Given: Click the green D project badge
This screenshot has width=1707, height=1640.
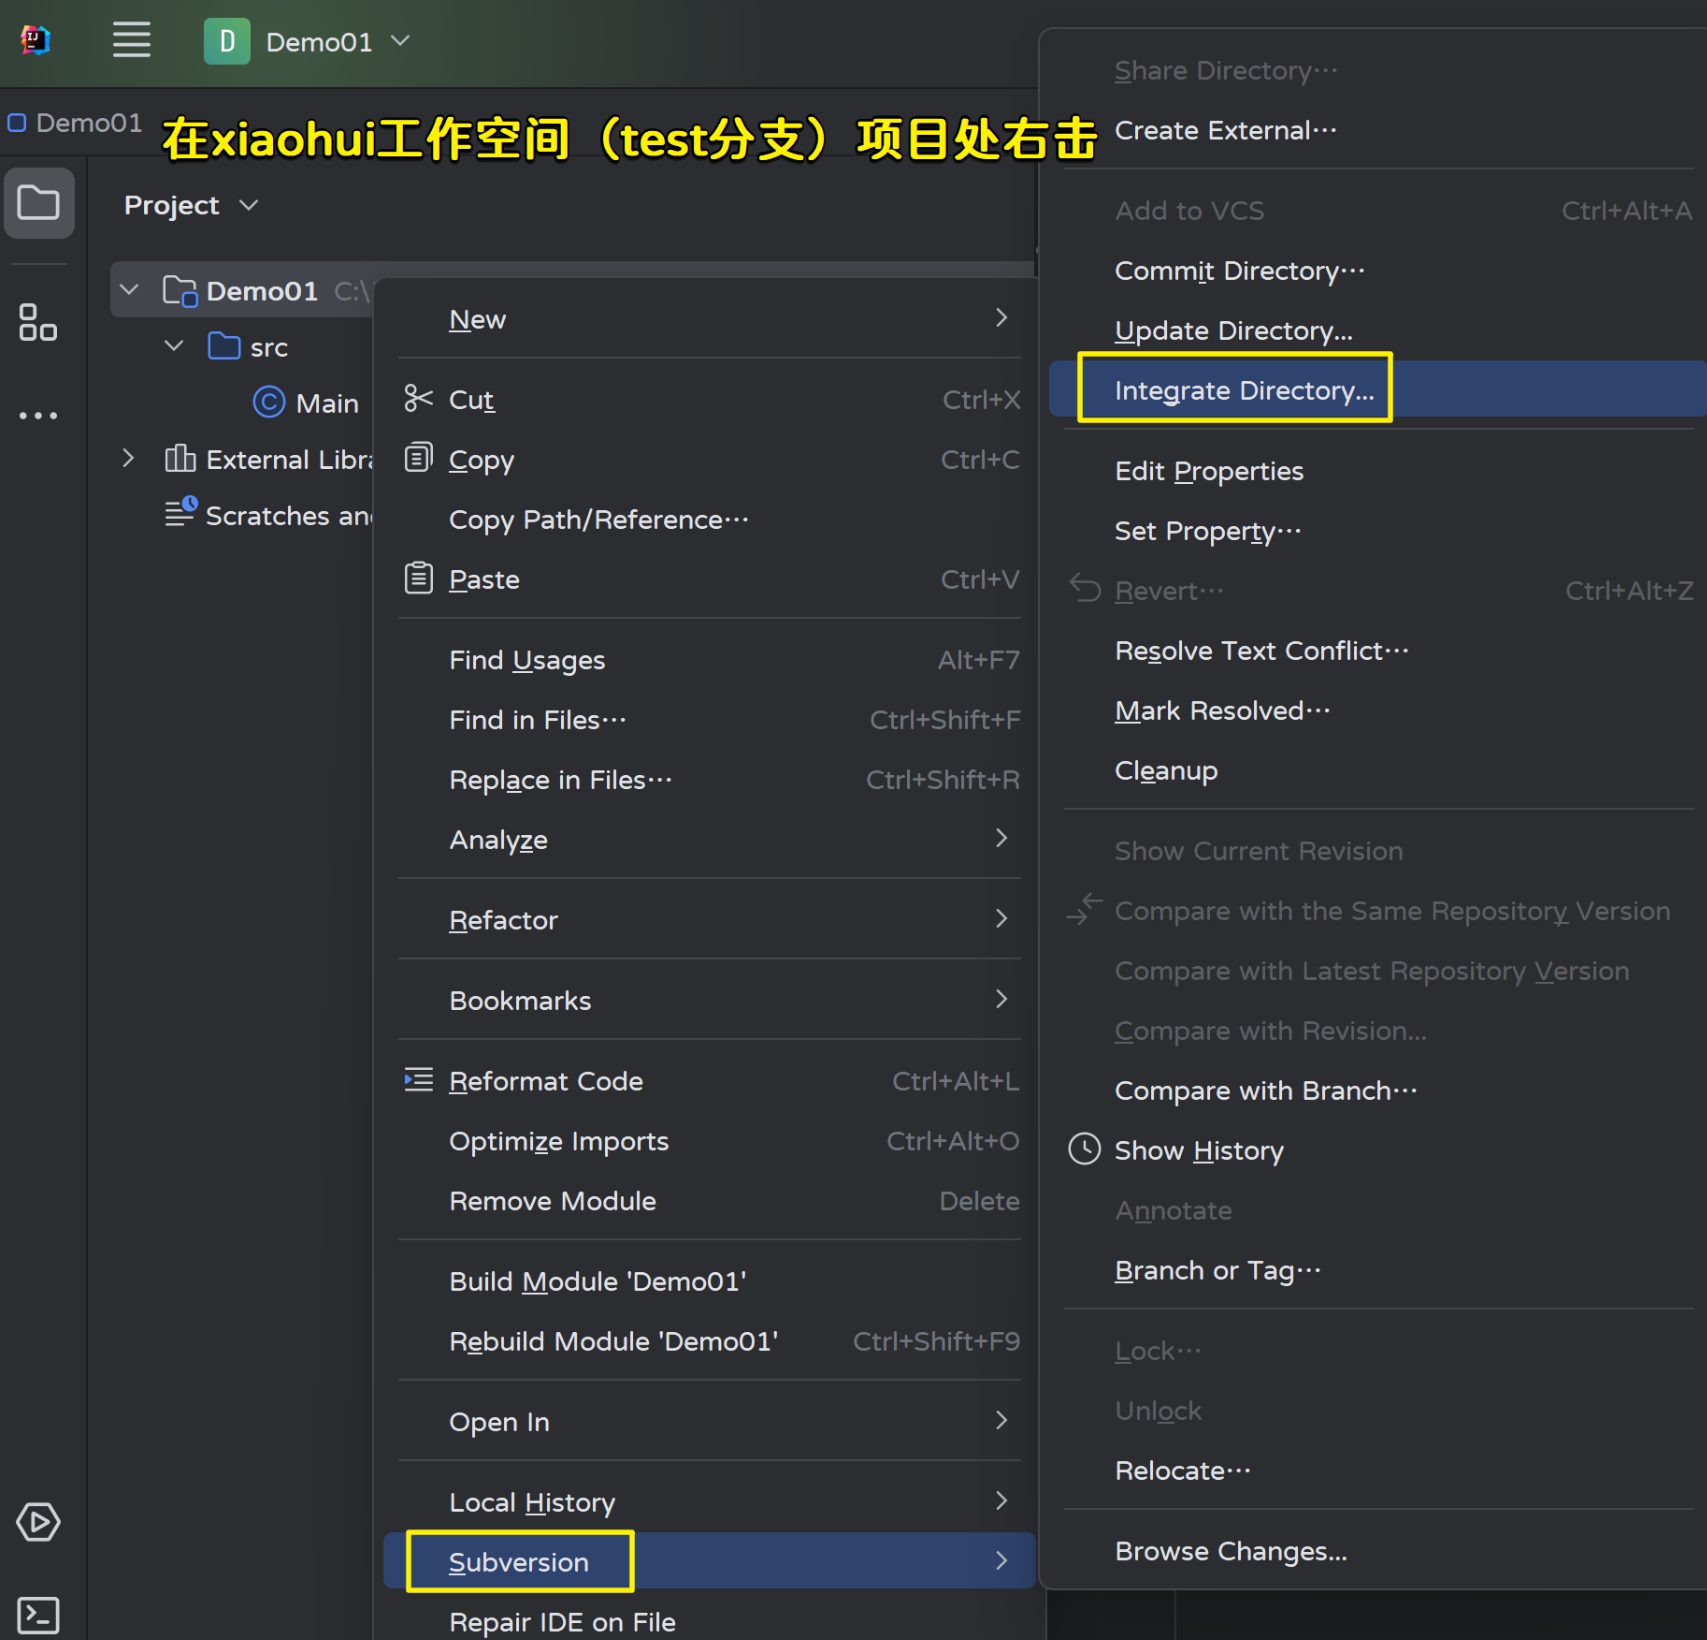Looking at the screenshot, I should coord(227,41).
